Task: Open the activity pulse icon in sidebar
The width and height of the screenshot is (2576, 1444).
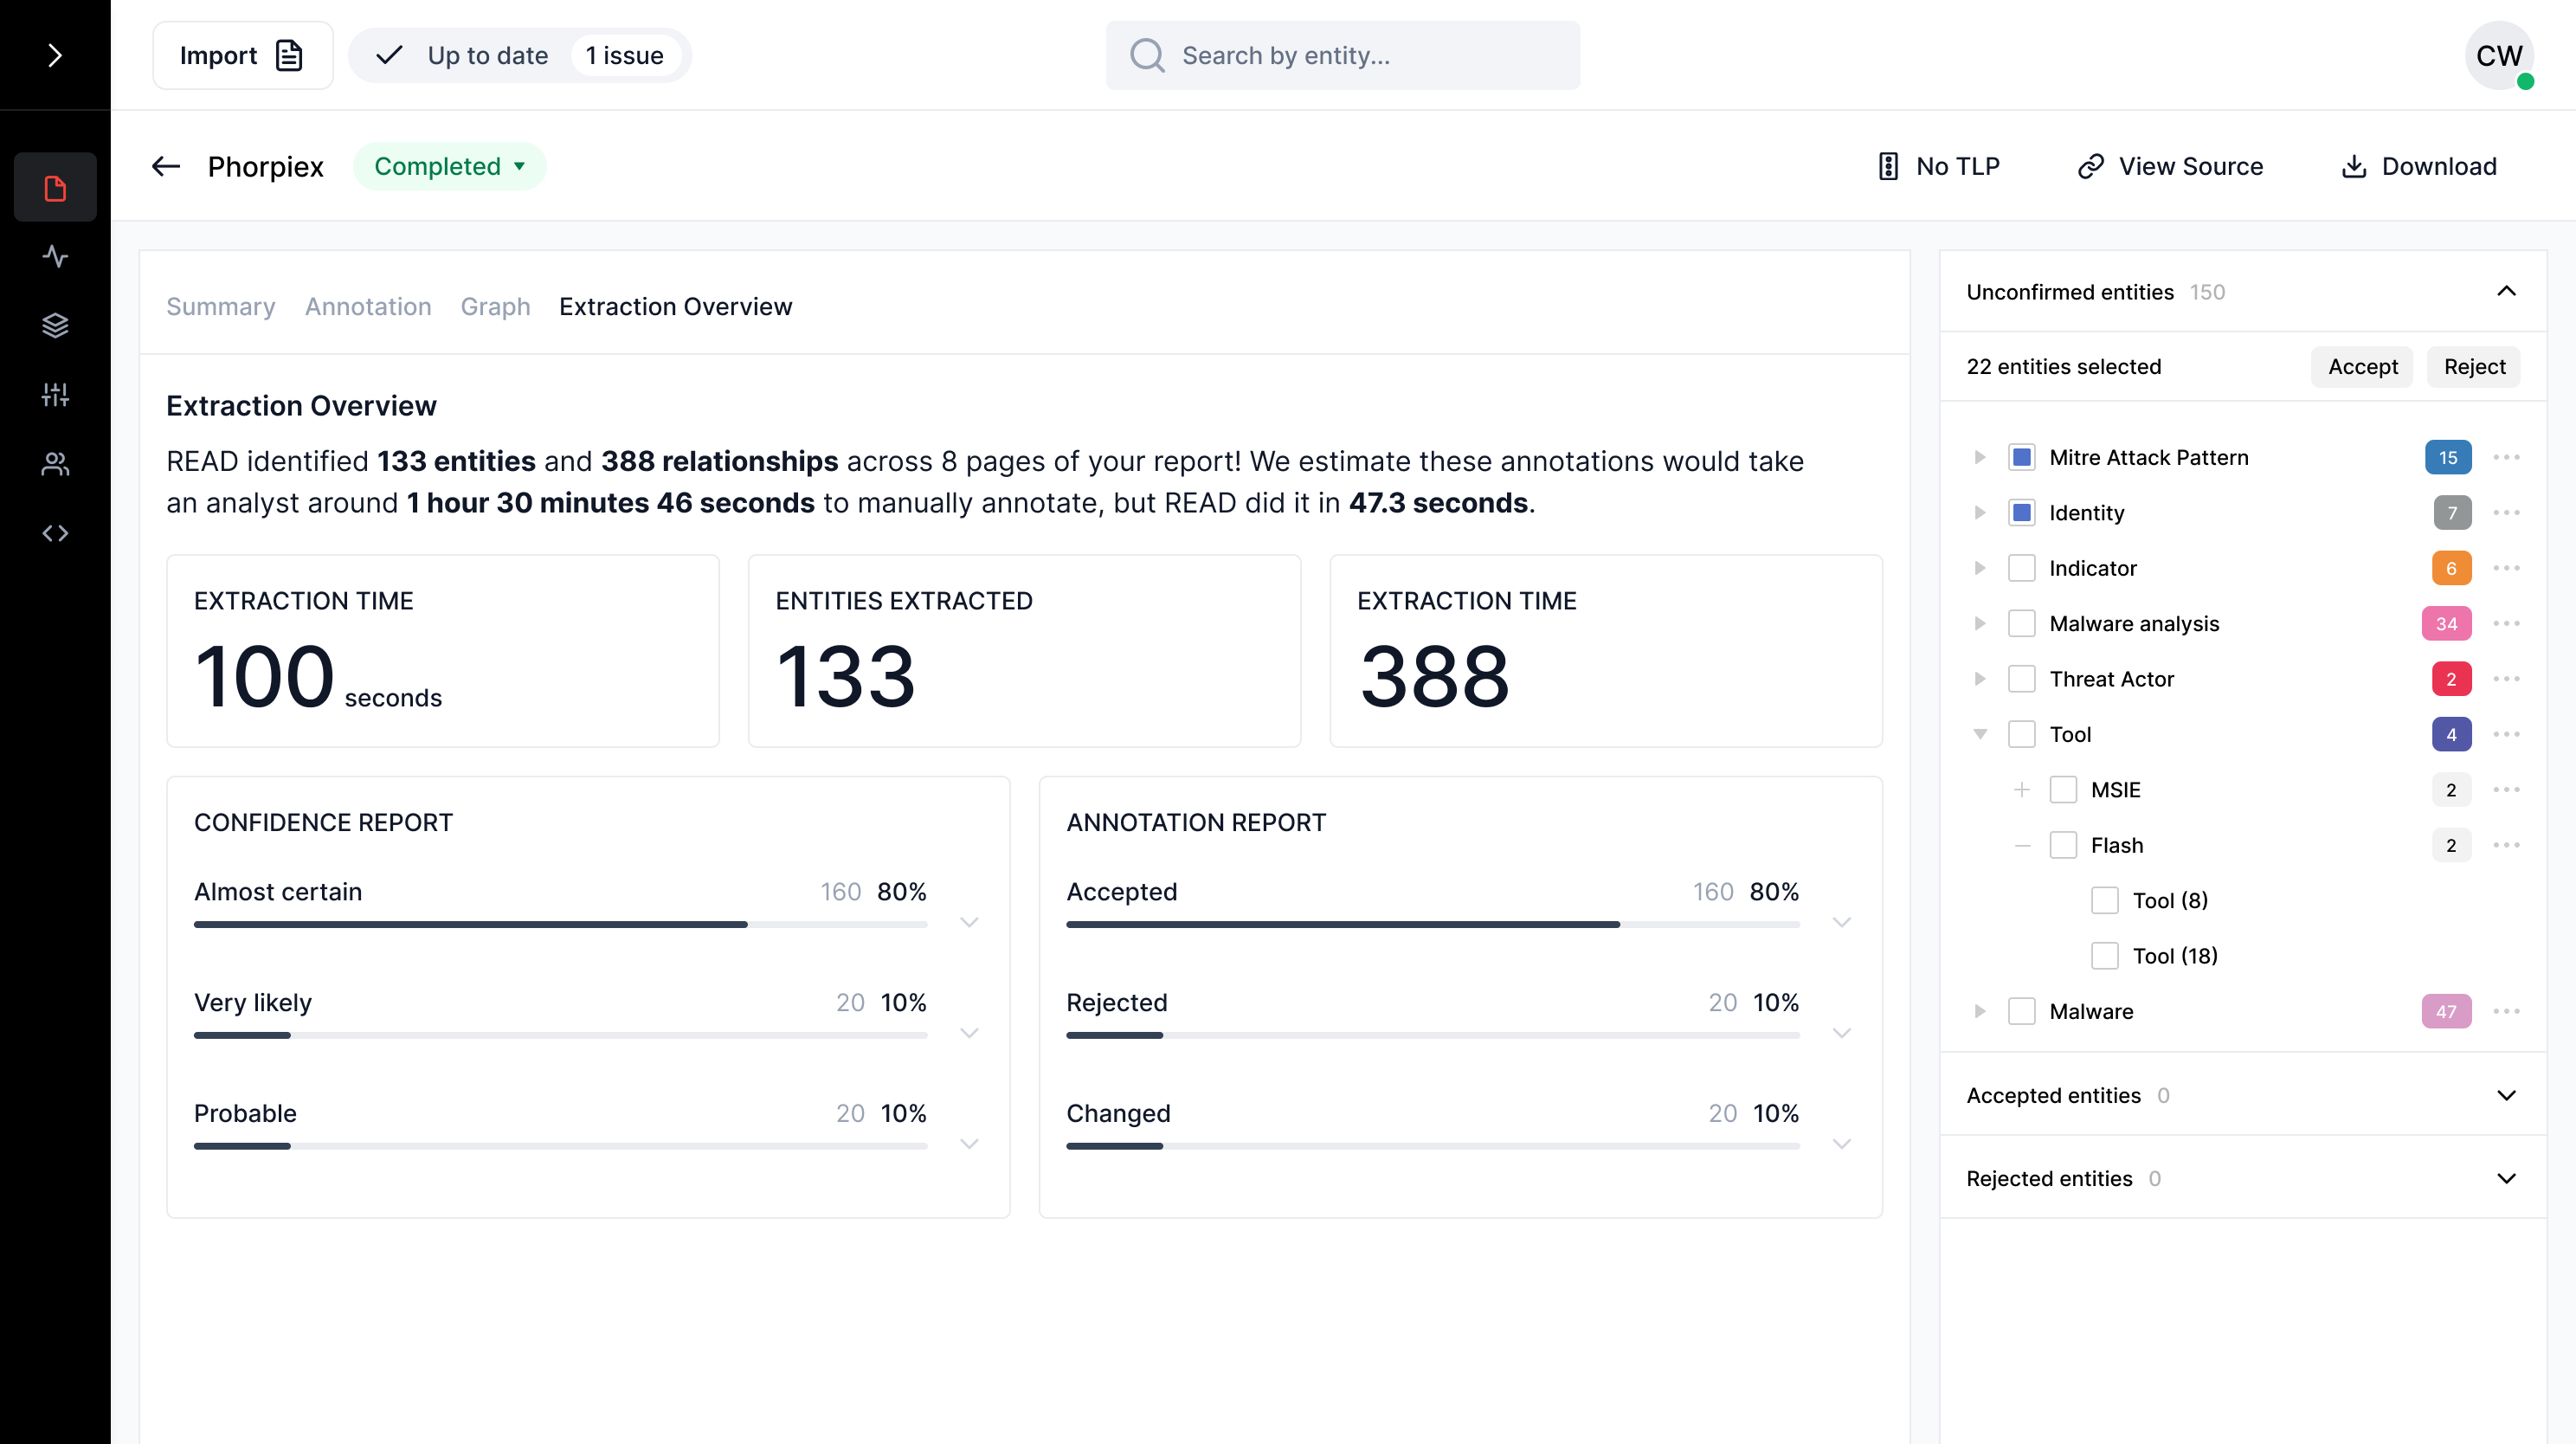Action: tap(55, 256)
